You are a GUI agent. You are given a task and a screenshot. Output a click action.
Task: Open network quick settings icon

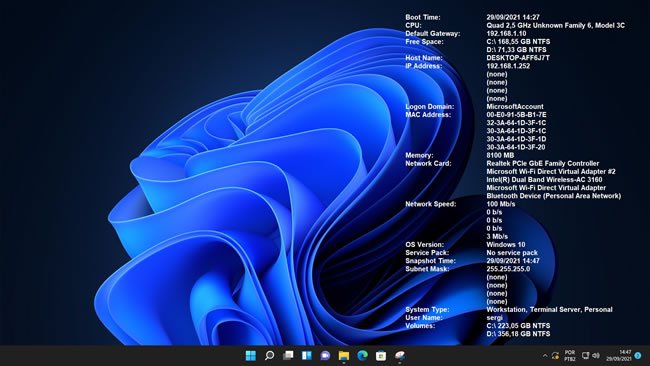point(585,356)
